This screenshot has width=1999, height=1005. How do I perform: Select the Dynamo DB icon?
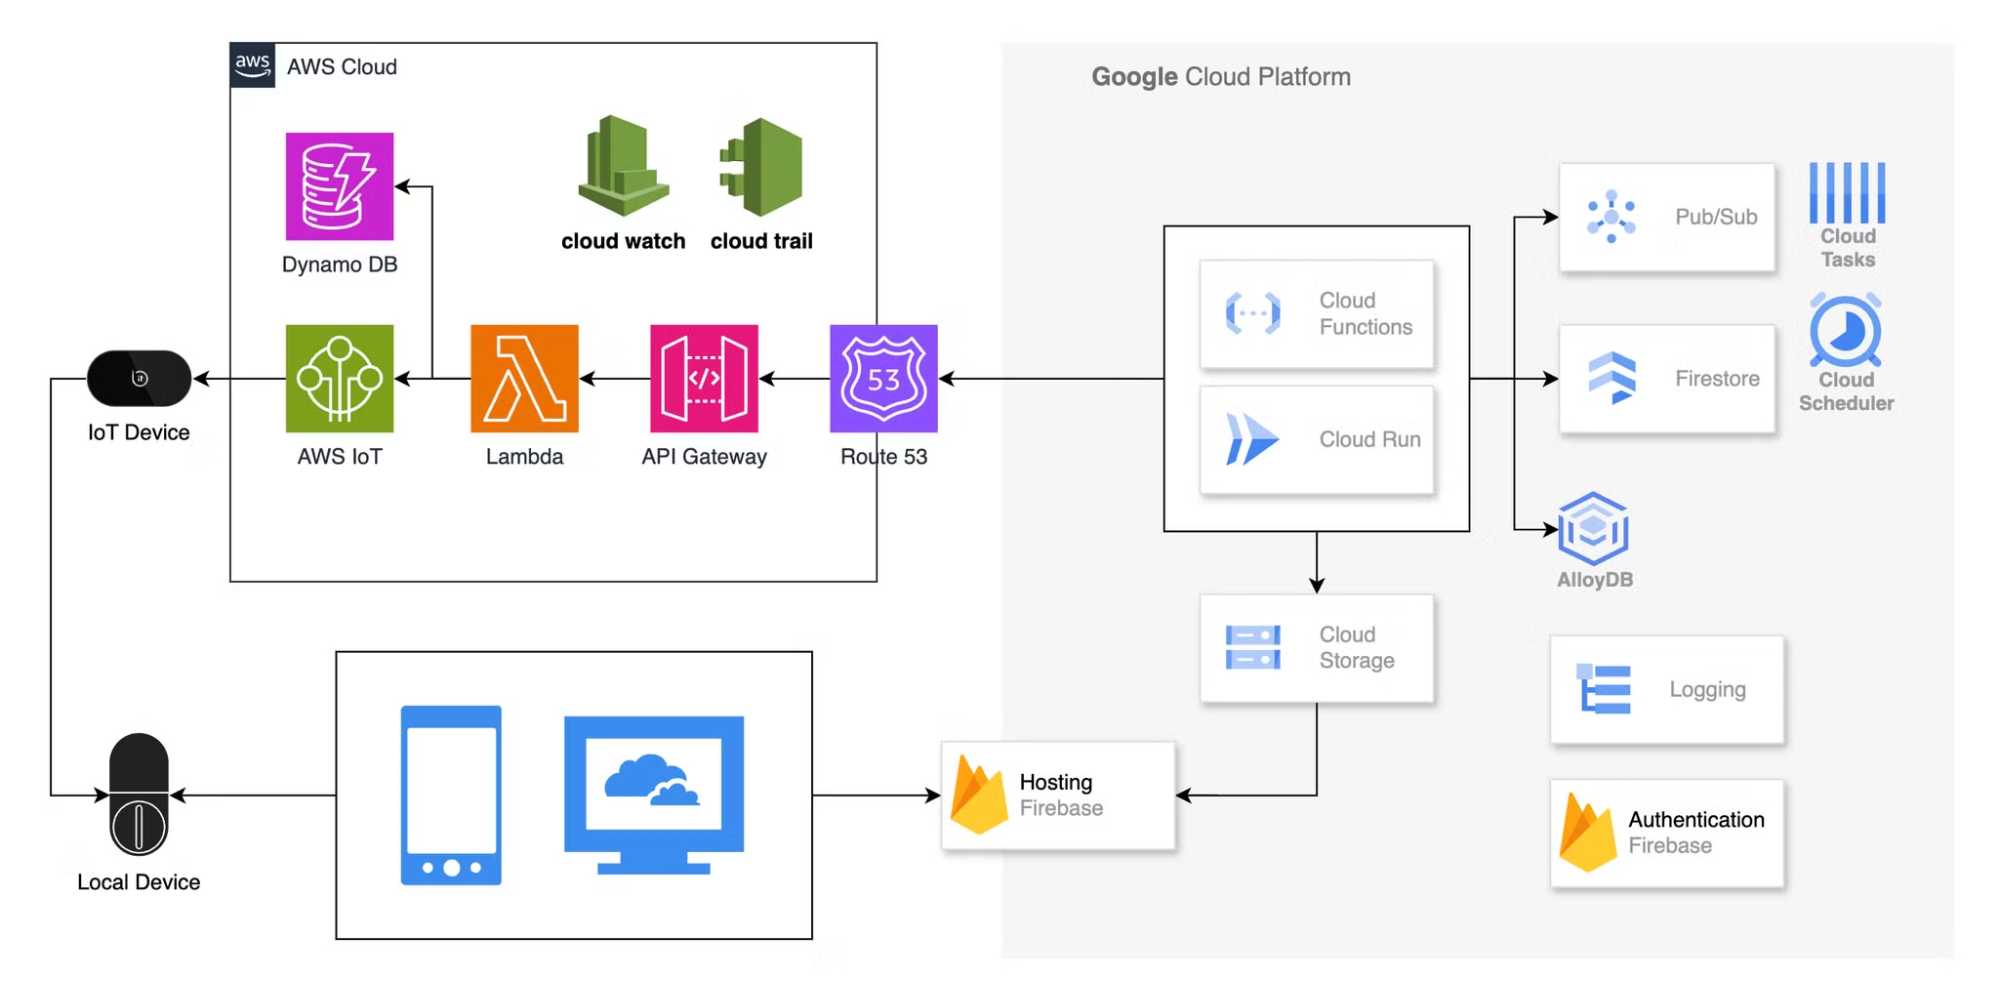click(x=340, y=186)
